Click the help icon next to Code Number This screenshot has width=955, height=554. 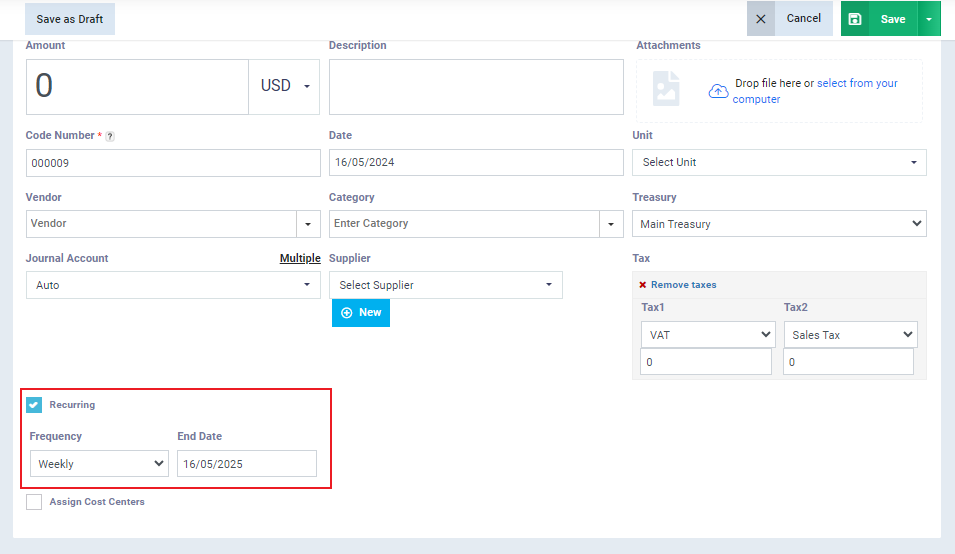110,136
